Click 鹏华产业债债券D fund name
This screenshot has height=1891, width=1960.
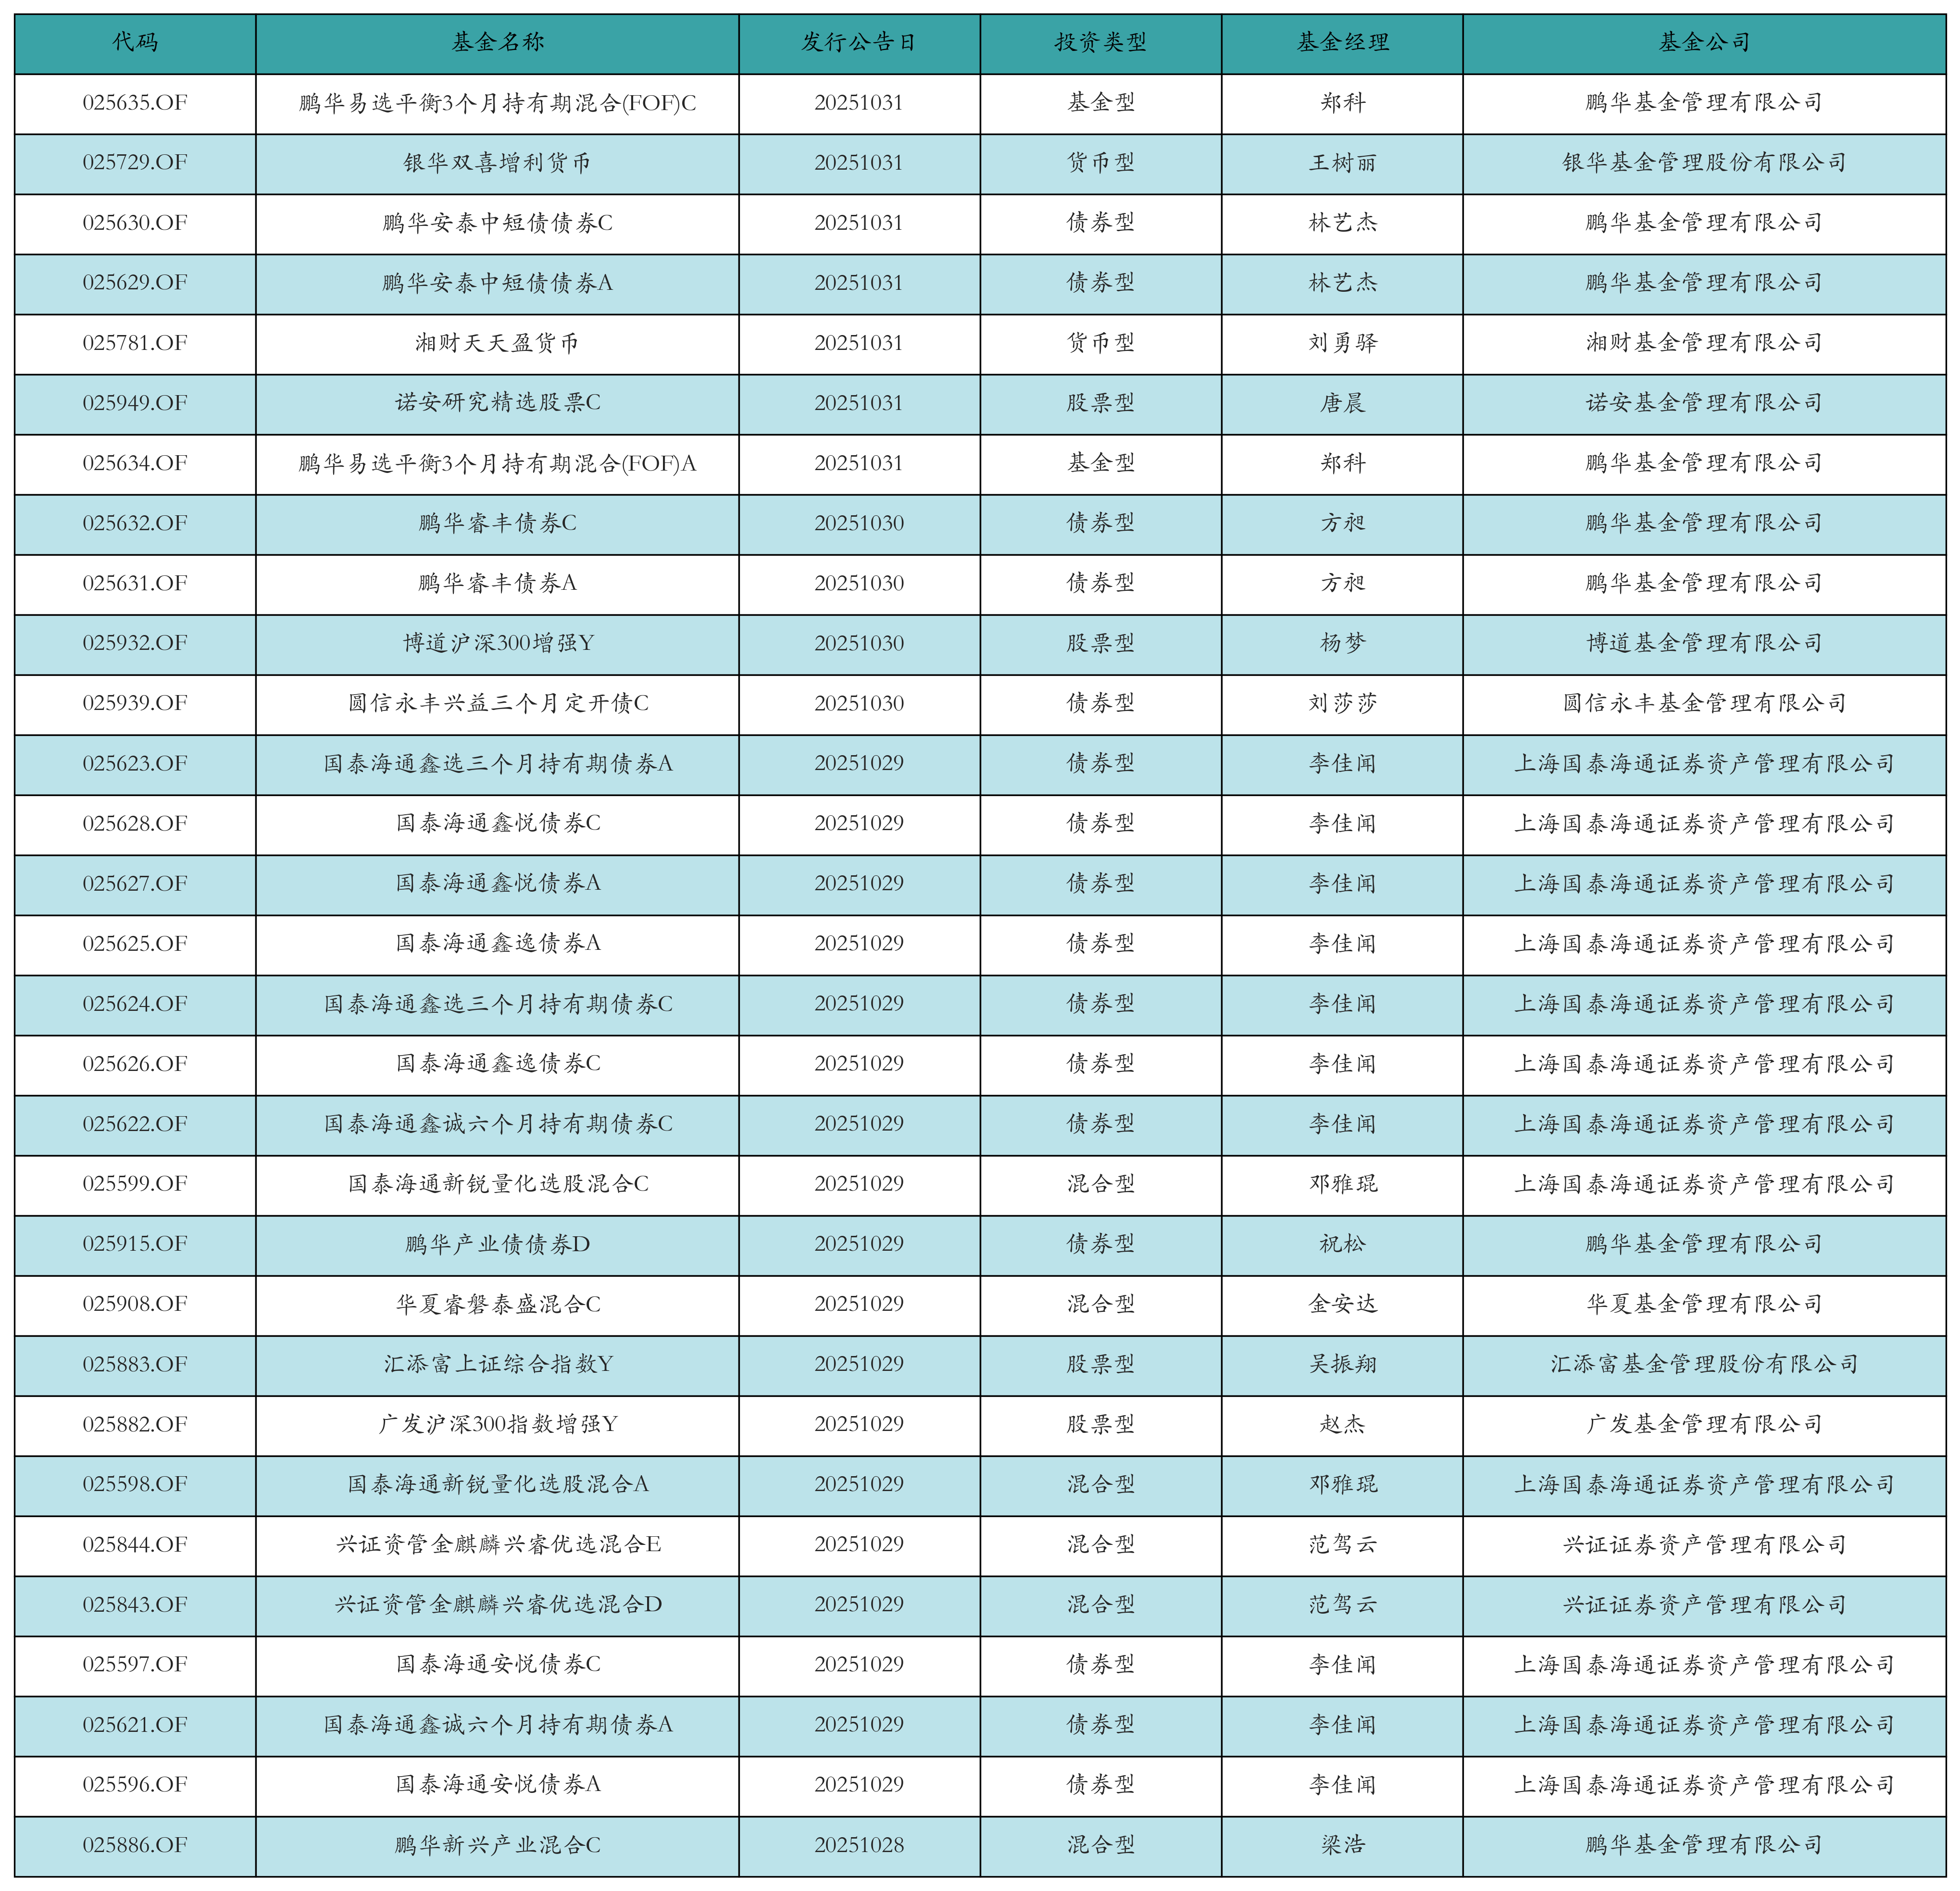(497, 1244)
